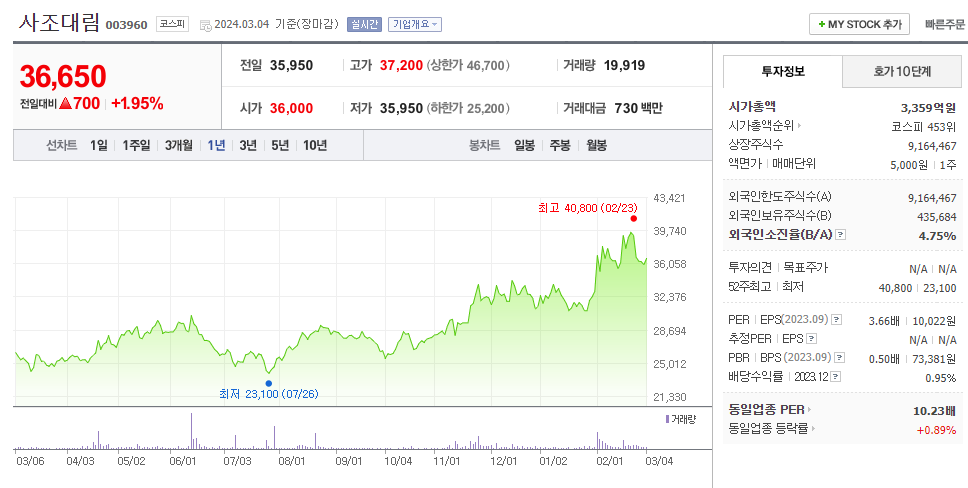Click the 동일업종 PER value 10.23배

(935, 410)
